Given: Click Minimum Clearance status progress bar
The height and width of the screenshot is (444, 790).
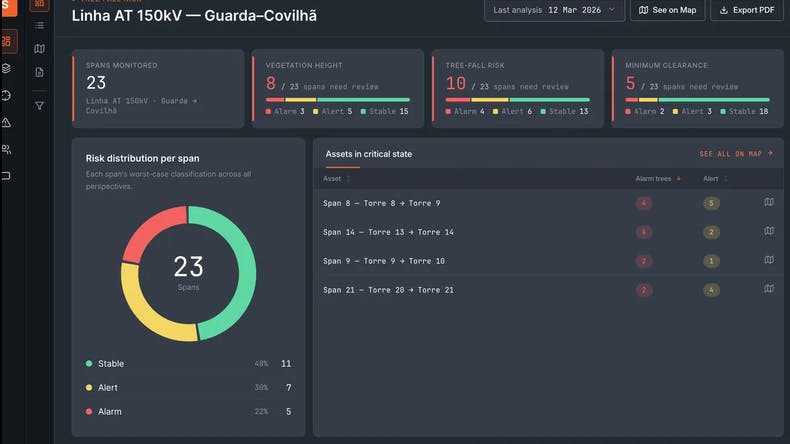Looking at the screenshot, I should (697, 100).
